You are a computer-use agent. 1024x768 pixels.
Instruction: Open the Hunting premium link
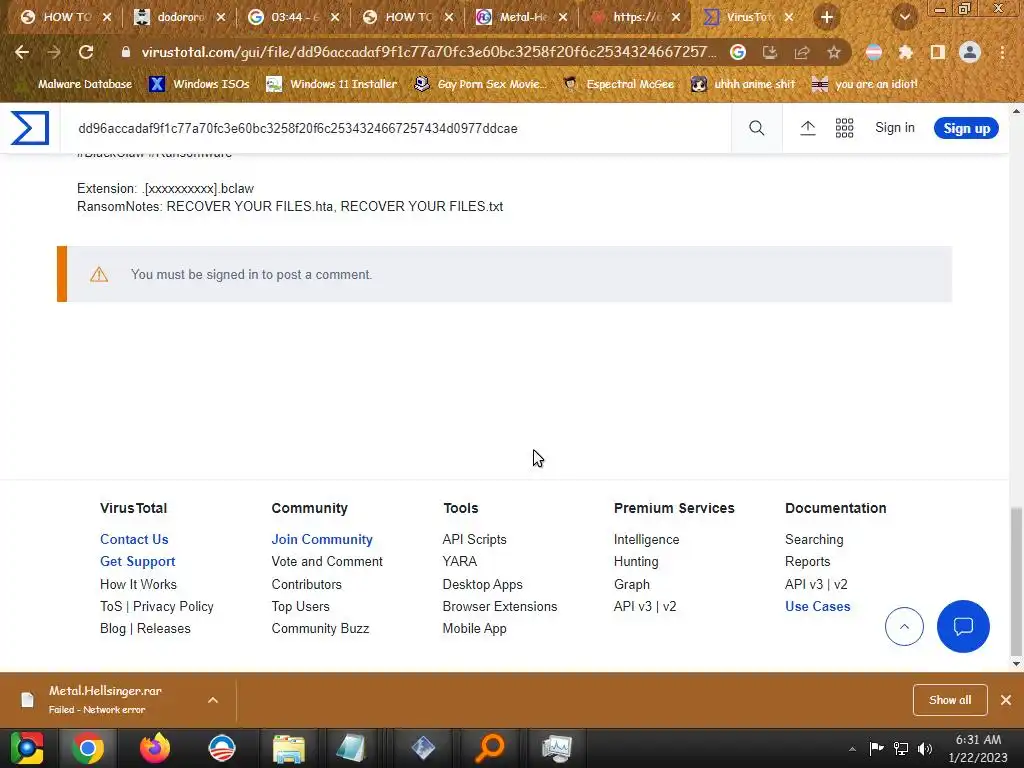(x=636, y=562)
